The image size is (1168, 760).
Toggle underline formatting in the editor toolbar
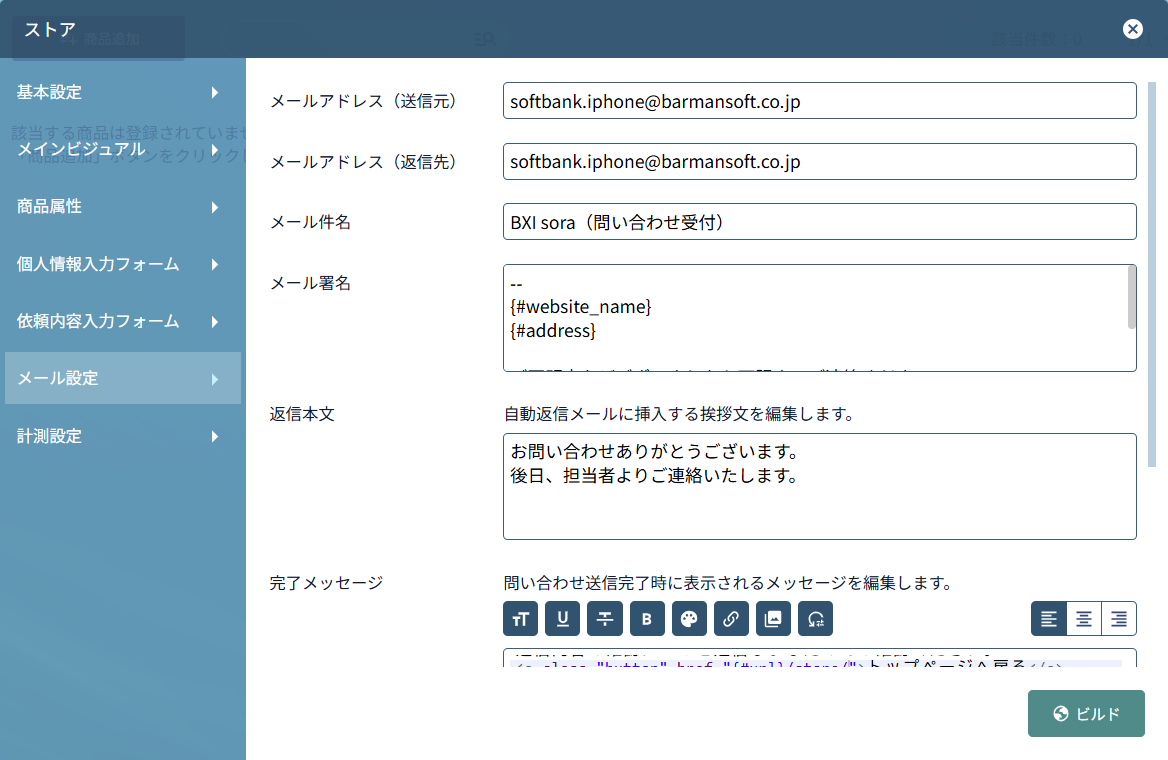coord(562,618)
